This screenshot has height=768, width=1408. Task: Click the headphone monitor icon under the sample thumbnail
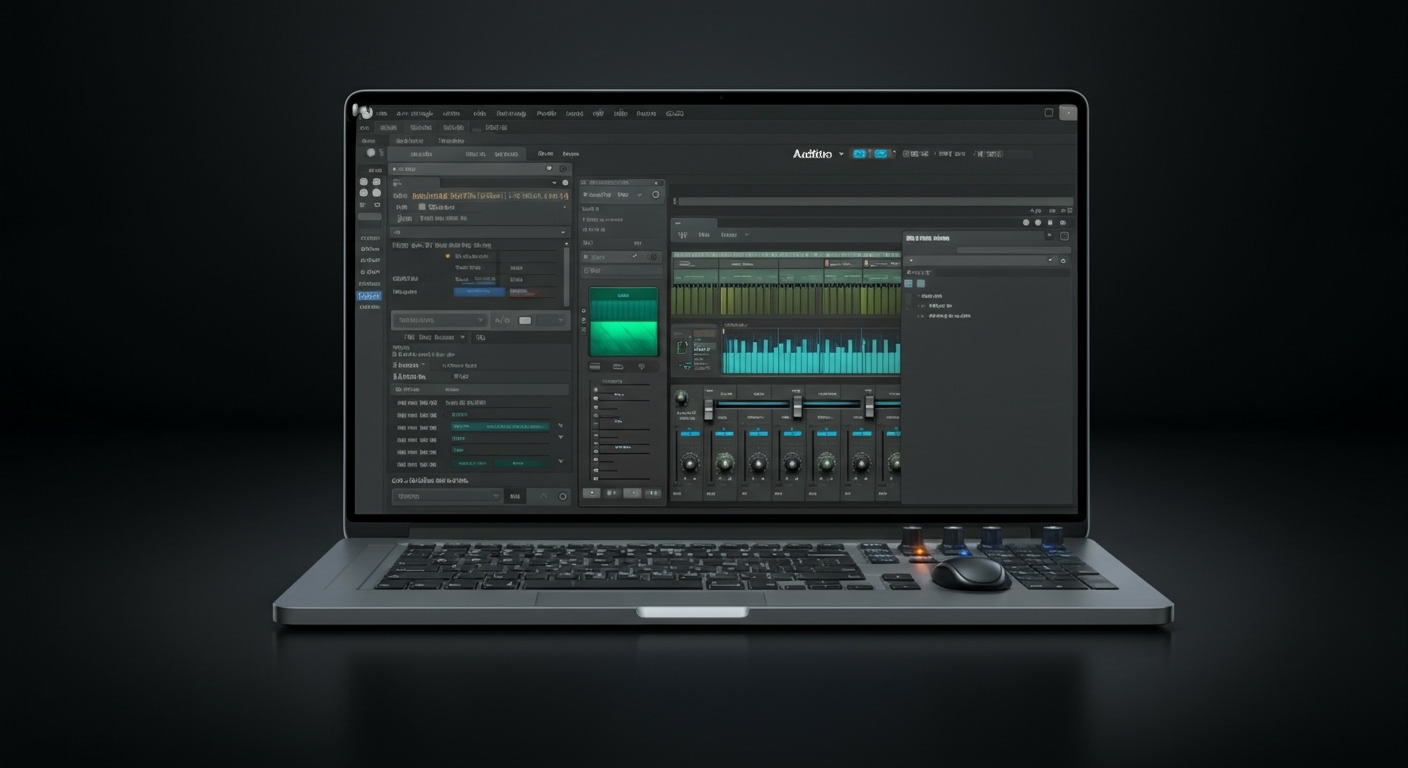tap(640, 367)
